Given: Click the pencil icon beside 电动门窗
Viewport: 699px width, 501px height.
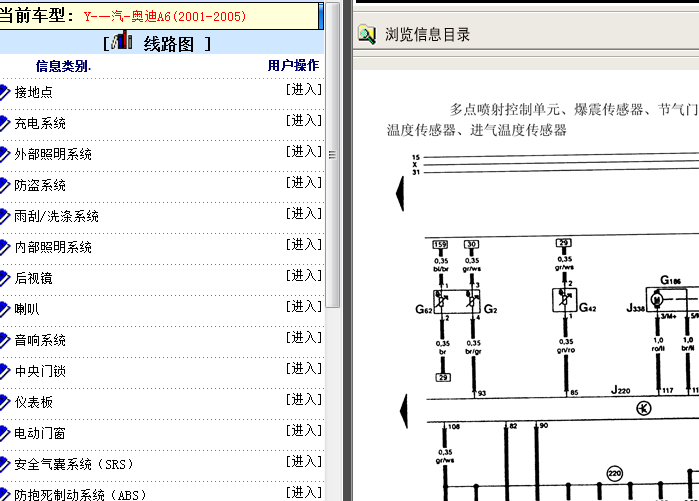Looking at the screenshot, I should 4,433.
